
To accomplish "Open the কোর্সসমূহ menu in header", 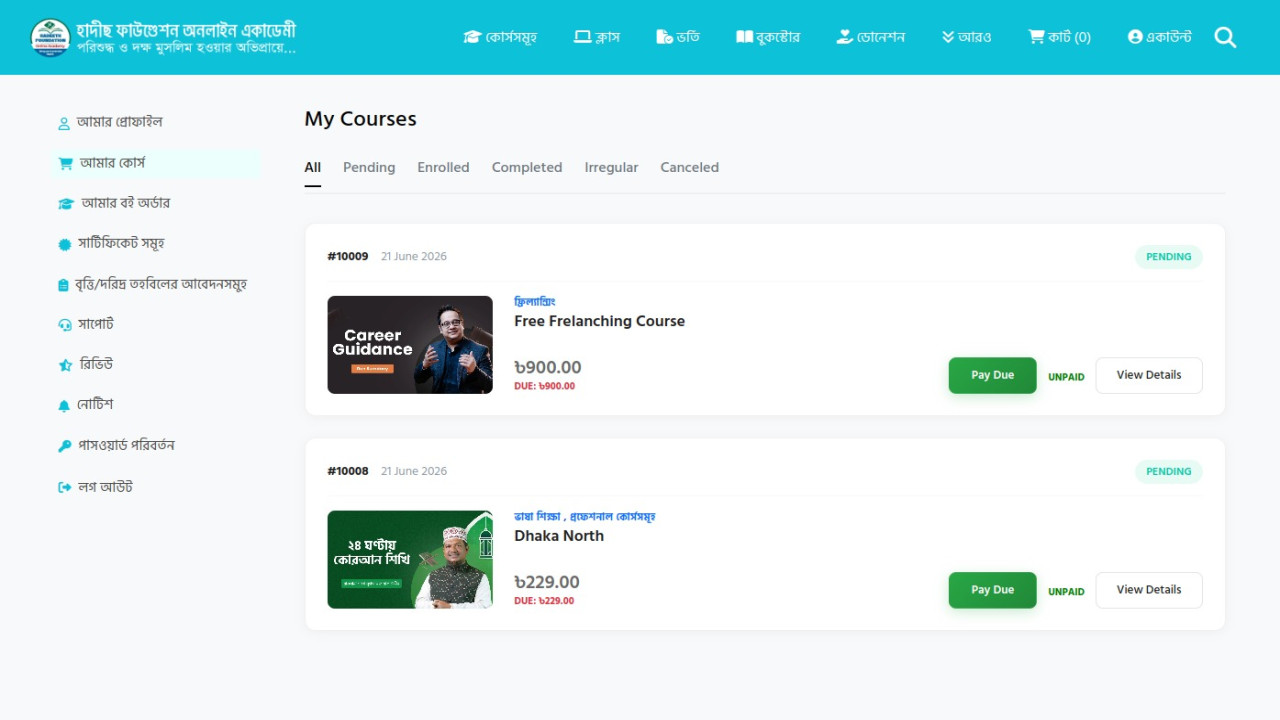I will click(x=500, y=37).
